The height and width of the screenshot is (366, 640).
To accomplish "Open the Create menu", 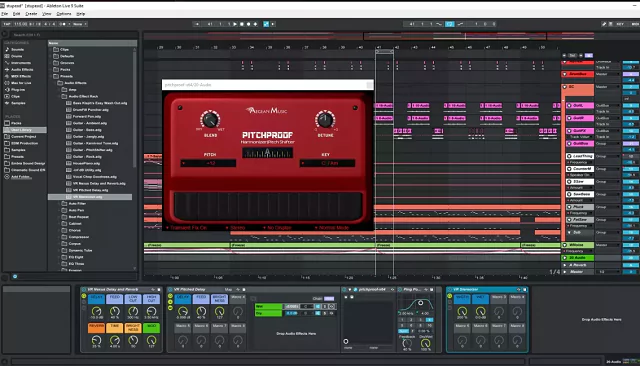I will 31,13.
